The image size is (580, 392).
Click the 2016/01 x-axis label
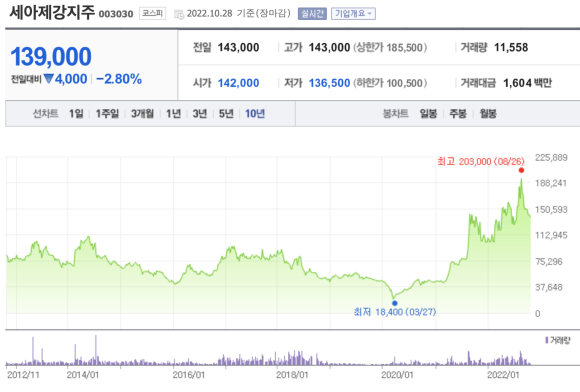click(189, 375)
